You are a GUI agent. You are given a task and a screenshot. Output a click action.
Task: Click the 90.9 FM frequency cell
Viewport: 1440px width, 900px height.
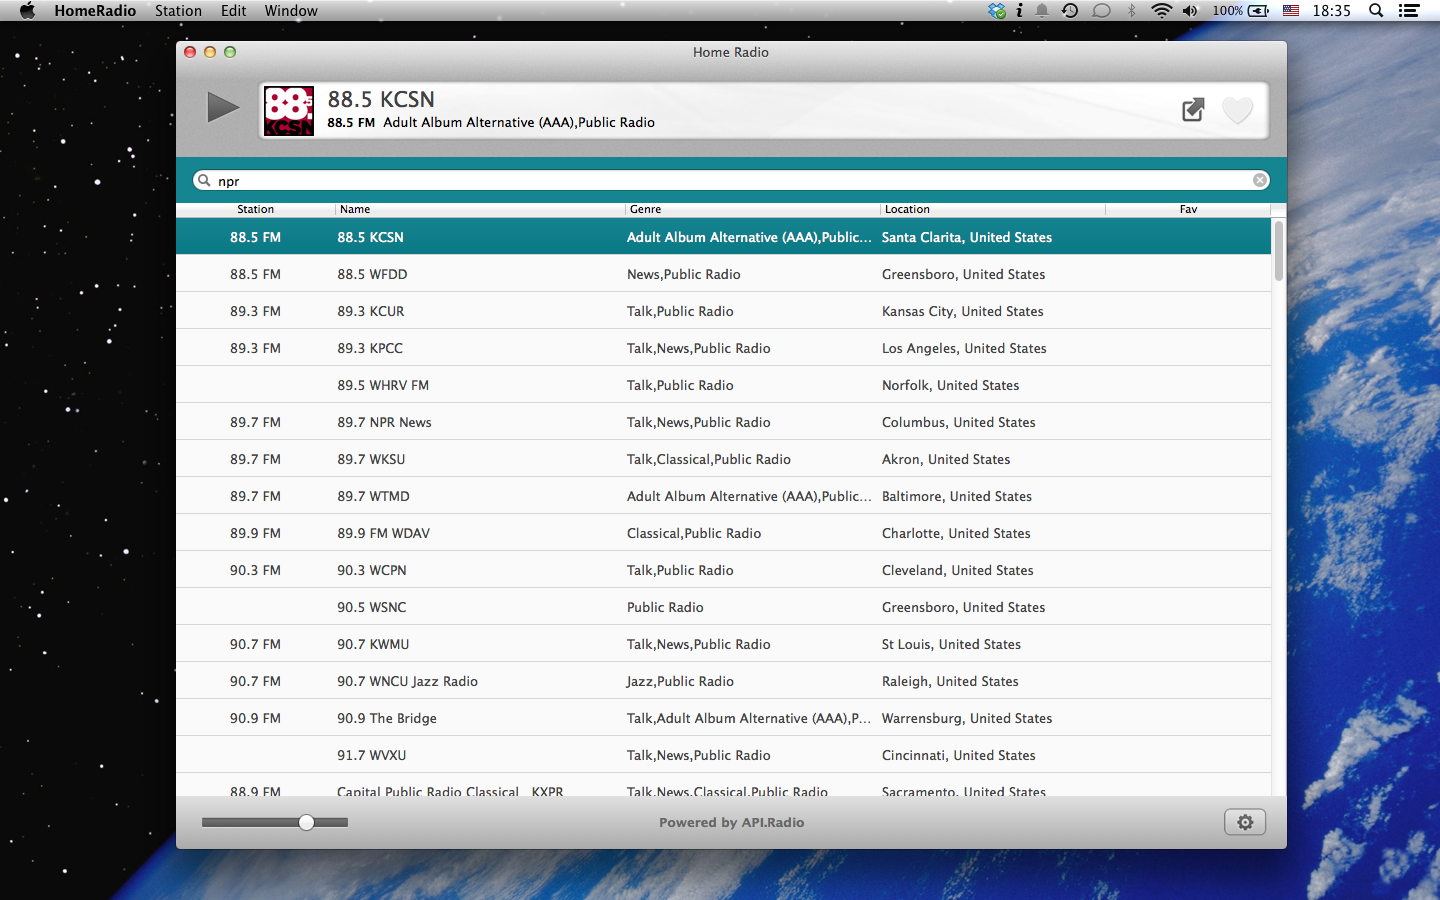point(255,718)
